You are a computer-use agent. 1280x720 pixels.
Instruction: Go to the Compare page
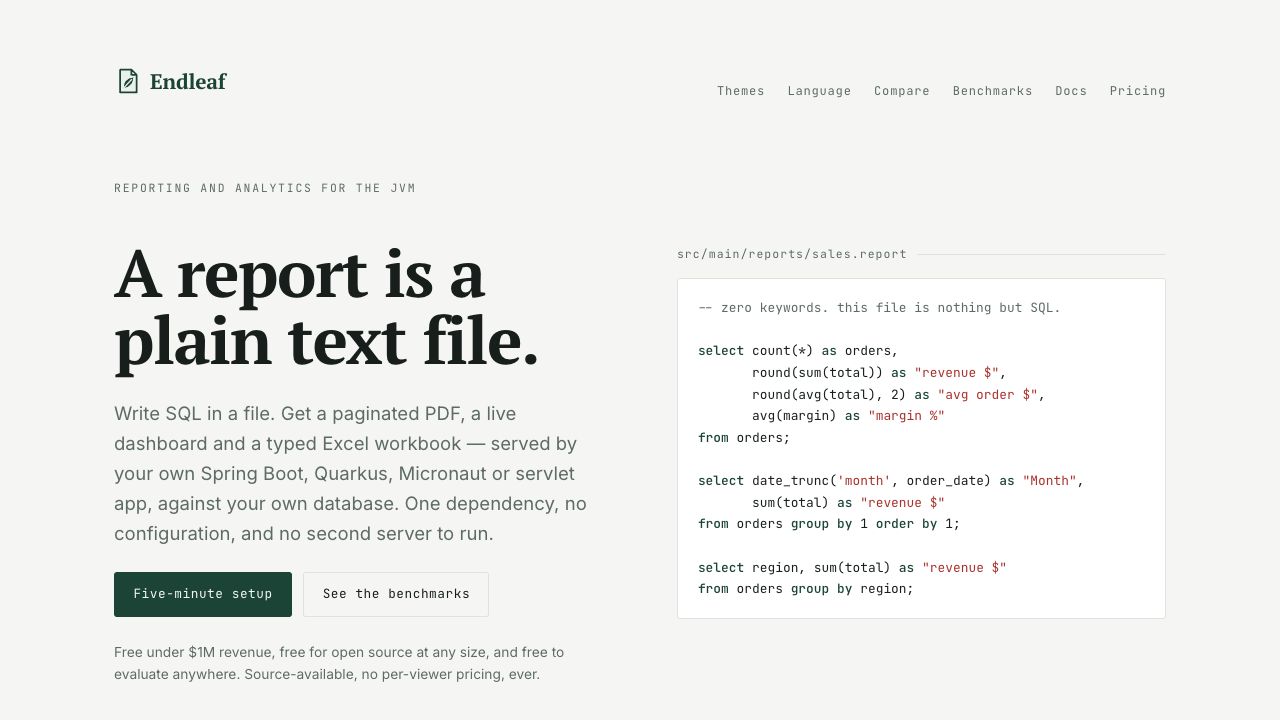coord(902,91)
